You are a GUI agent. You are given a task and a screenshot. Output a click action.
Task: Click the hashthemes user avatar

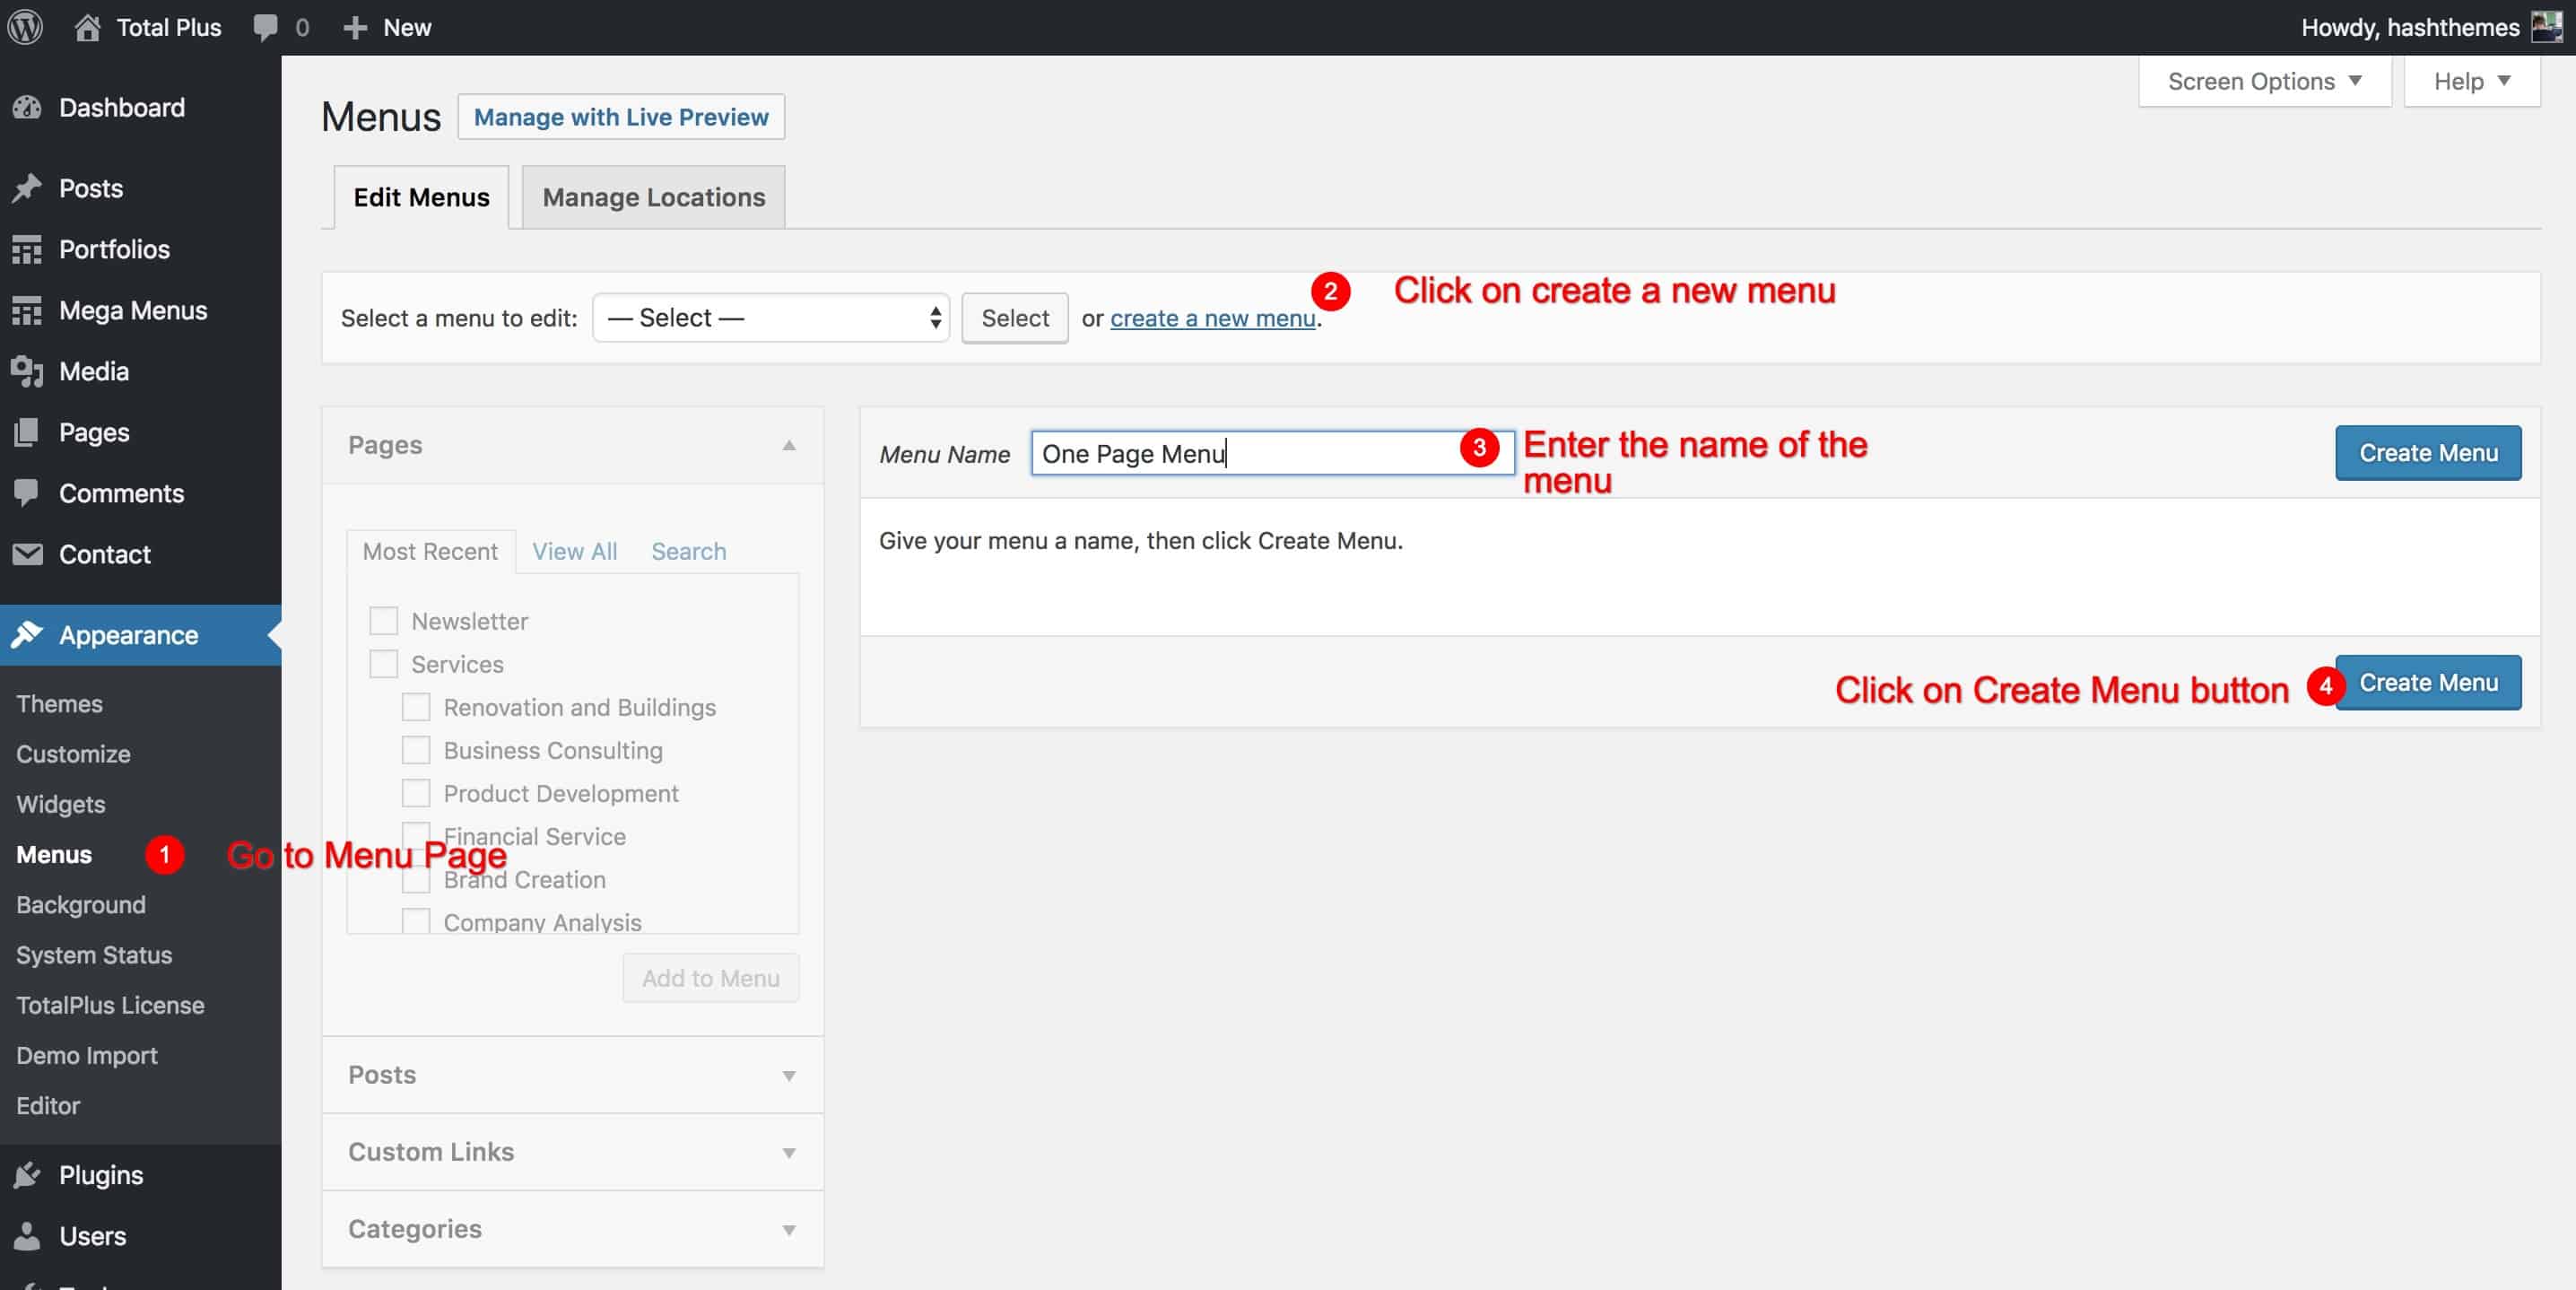click(x=2546, y=27)
